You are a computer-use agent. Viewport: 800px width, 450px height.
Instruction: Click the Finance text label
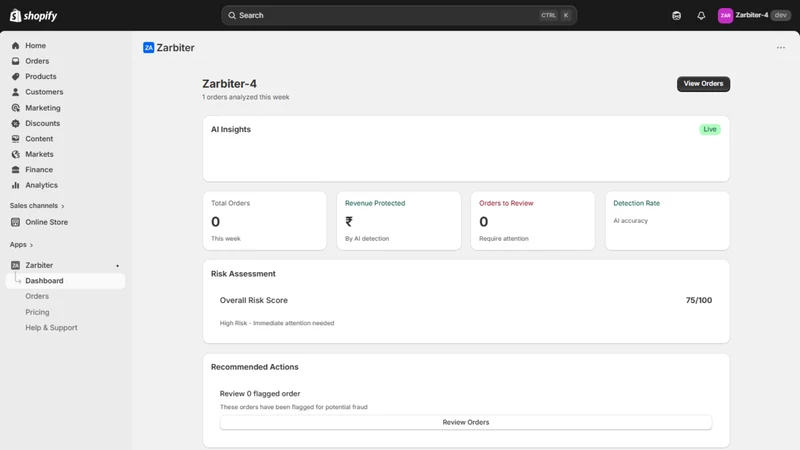click(x=39, y=169)
